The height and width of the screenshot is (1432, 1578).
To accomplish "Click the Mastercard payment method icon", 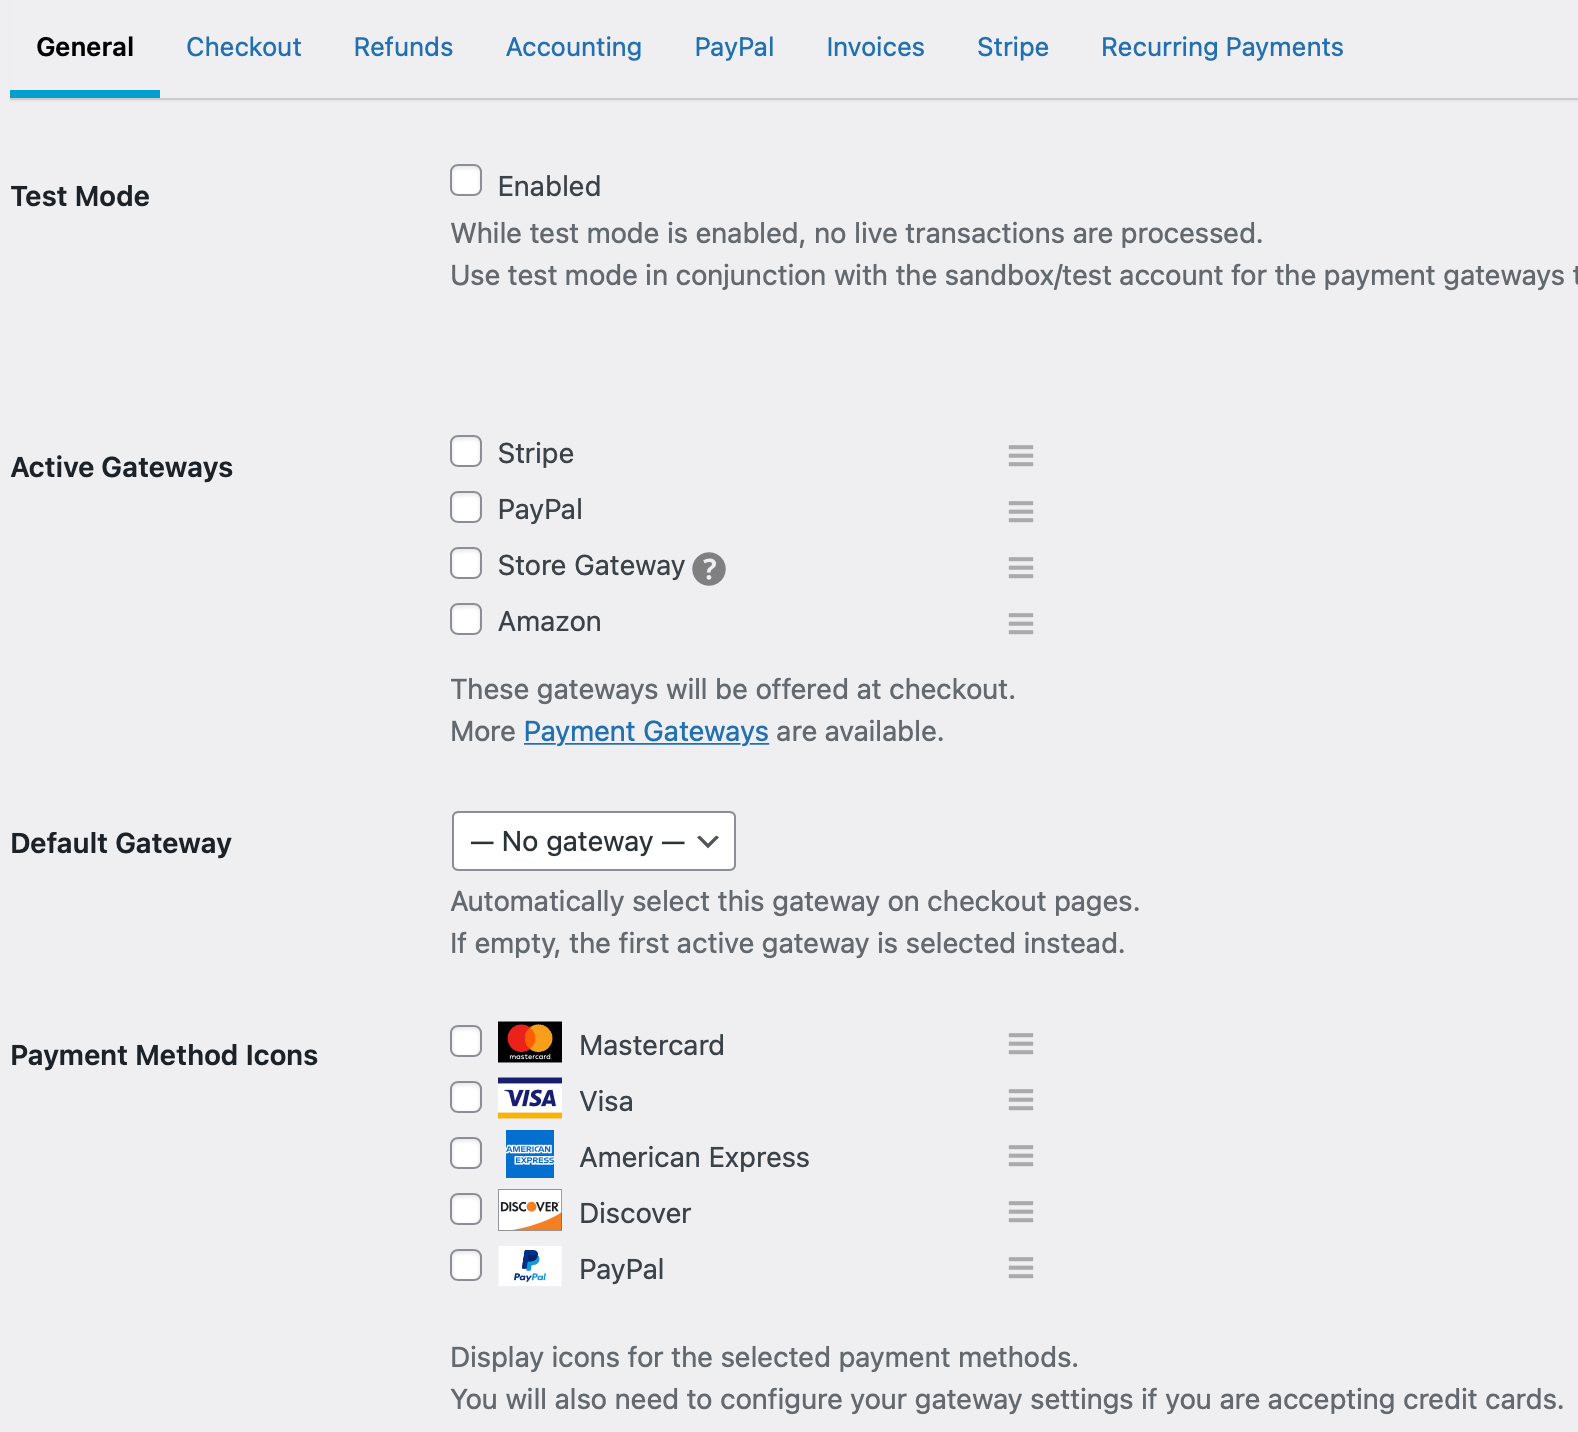I will point(529,1042).
